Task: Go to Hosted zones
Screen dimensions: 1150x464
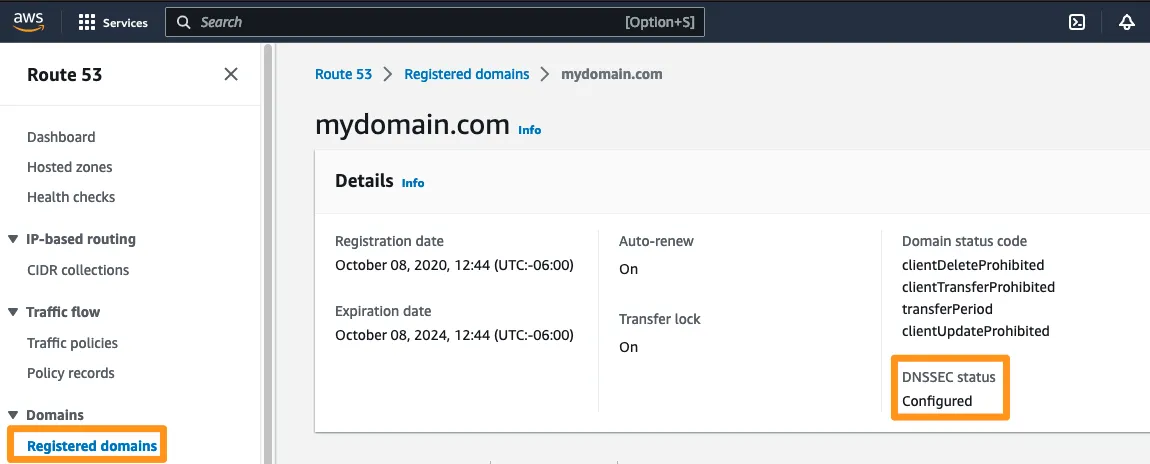Action: click(x=69, y=167)
